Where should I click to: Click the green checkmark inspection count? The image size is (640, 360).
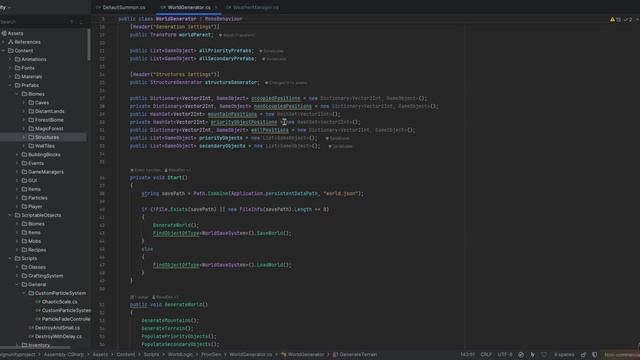[x=628, y=20]
